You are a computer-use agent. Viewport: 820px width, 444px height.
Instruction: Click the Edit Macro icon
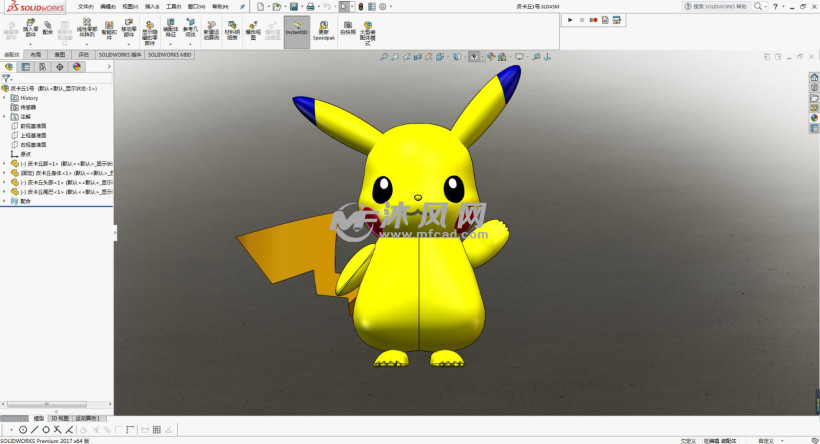tap(617, 20)
